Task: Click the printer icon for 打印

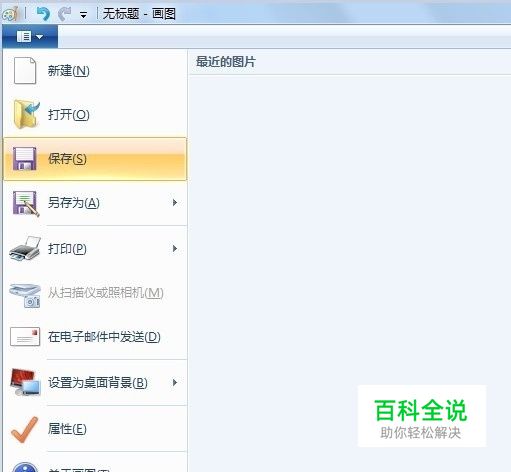Action: (x=25, y=248)
